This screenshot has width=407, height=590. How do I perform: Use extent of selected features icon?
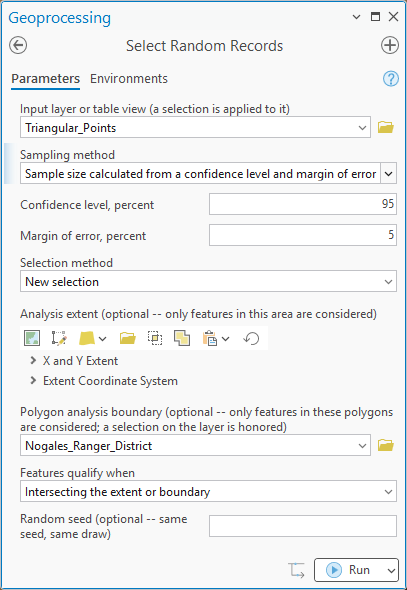coord(155,338)
